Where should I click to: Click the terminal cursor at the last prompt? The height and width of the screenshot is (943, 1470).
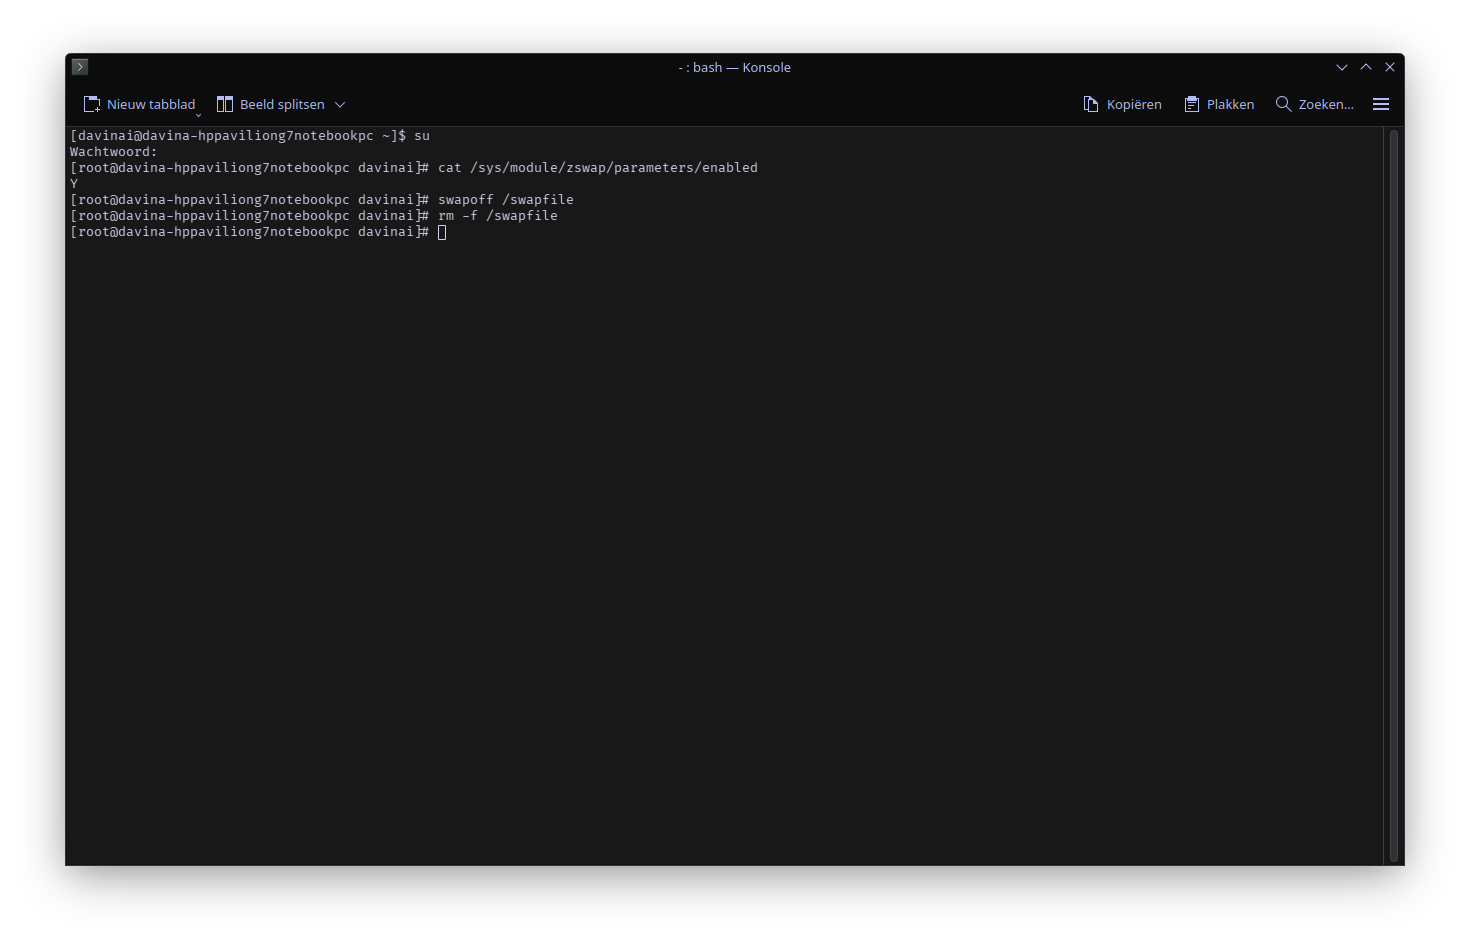(x=442, y=232)
